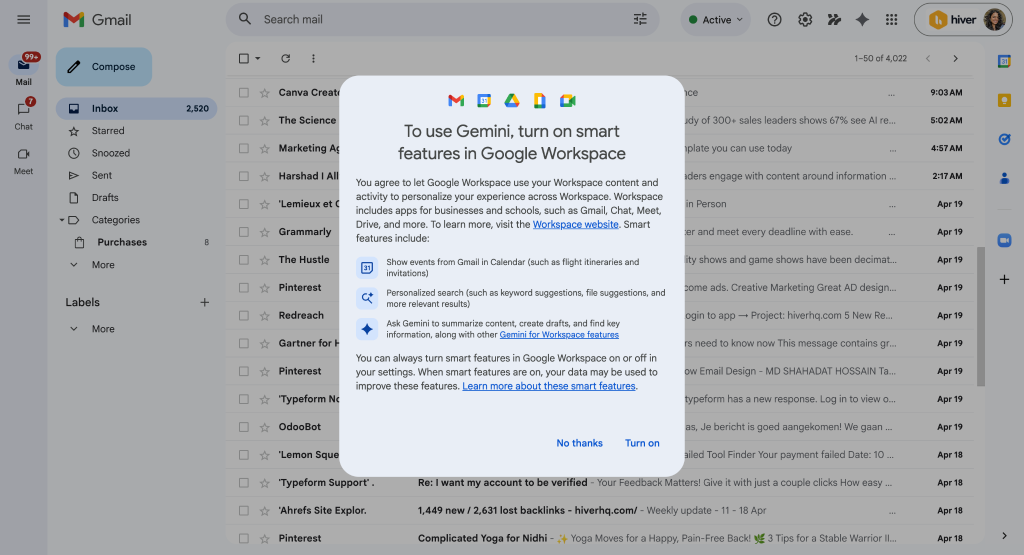This screenshot has height=555, width=1024.
Task: Expand More under Labels
Action: pos(103,328)
